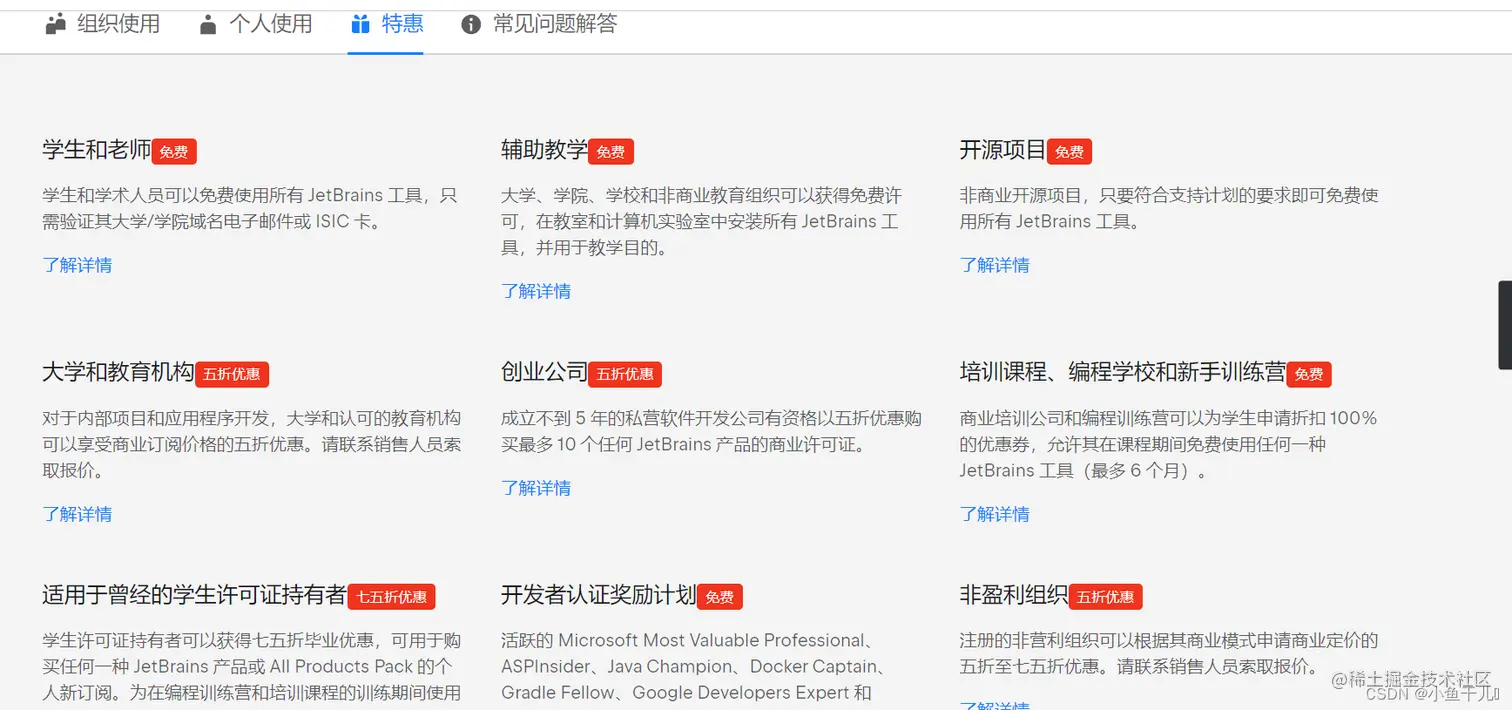The image size is (1512, 710).
Task: Click the 免费 badge next to 学生和老师
Action: coord(173,151)
